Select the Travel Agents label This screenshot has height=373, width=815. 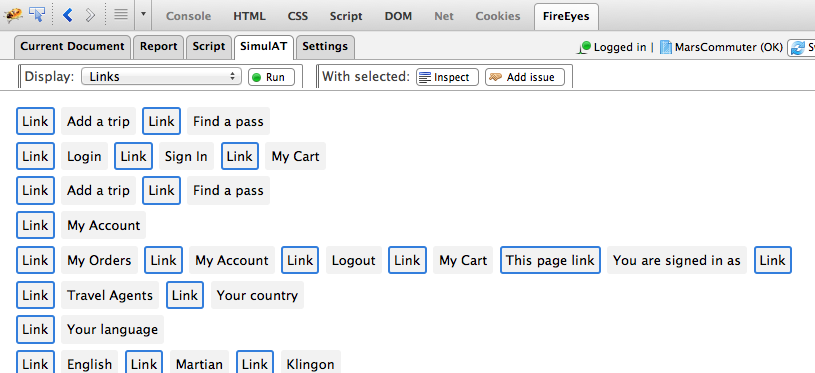pos(110,295)
